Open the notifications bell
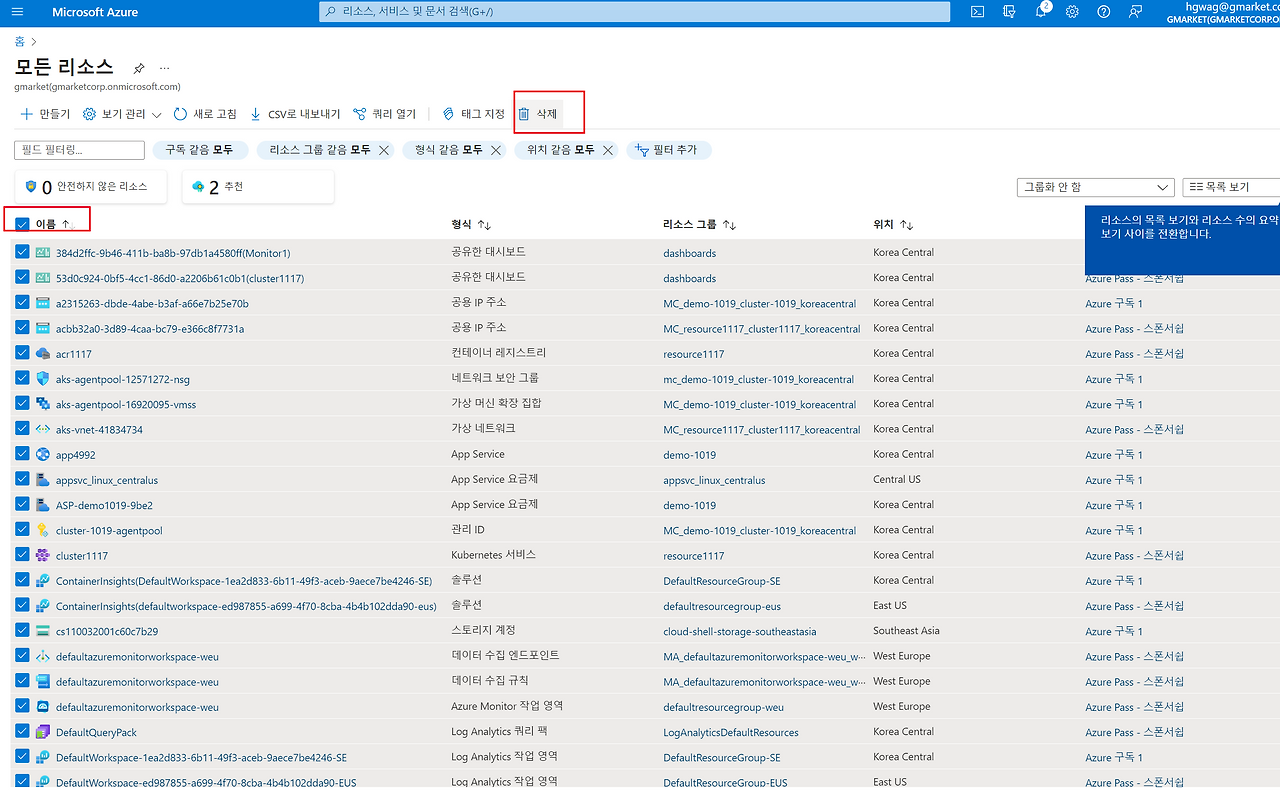The width and height of the screenshot is (1280, 796). tap(1043, 12)
